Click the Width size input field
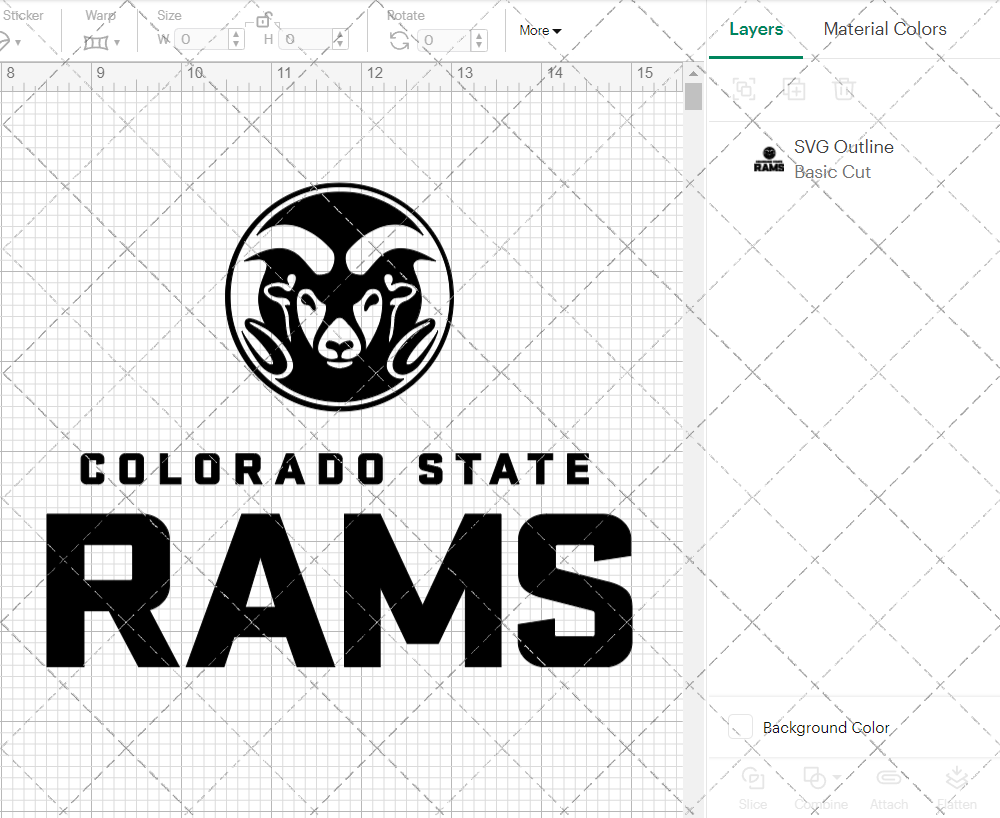Viewport: 1000px width, 818px height. click(201, 40)
